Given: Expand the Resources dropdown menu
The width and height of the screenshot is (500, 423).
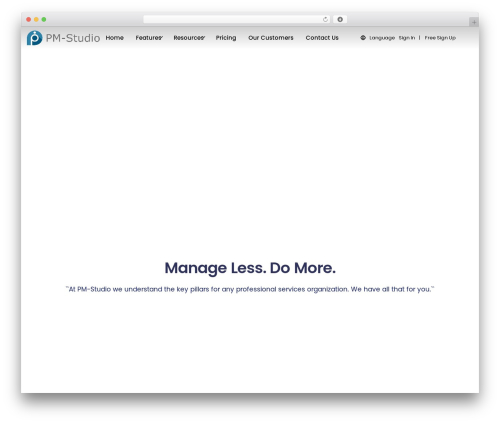Looking at the screenshot, I should click(x=189, y=38).
